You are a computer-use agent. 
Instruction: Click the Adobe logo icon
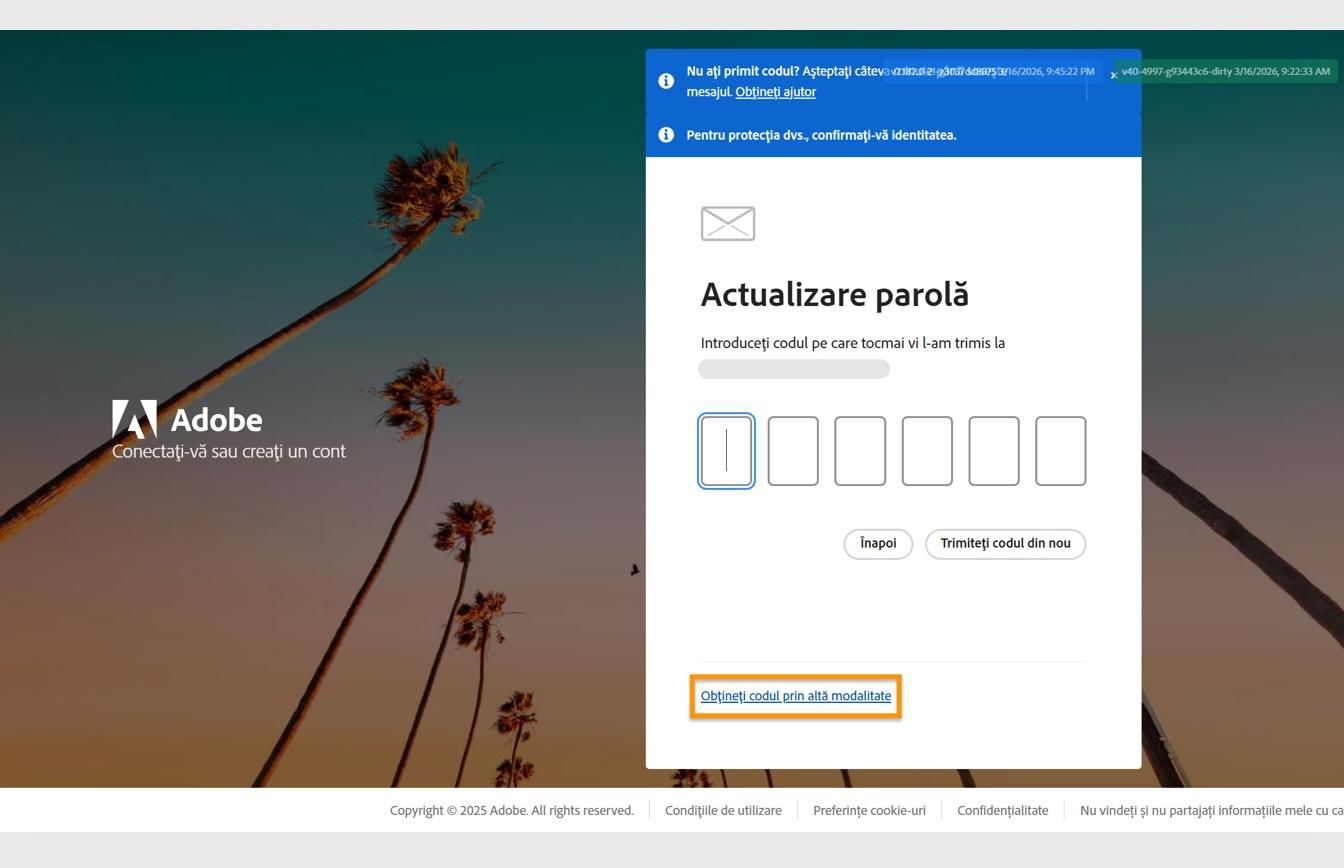(134, 419)
